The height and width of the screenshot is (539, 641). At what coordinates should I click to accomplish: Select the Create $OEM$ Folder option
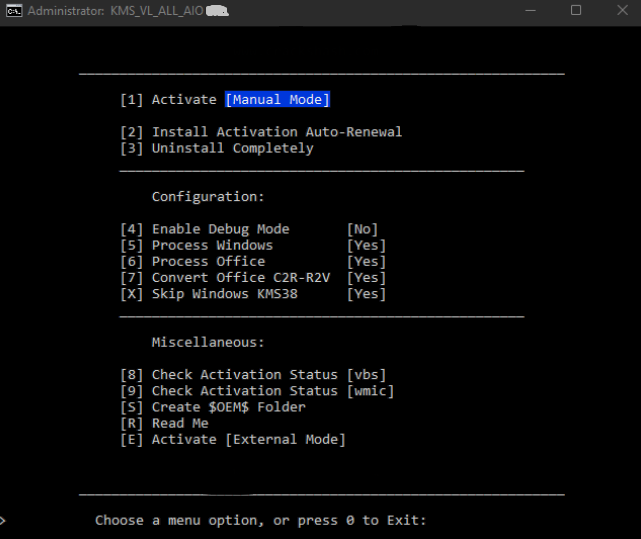point(212,407)
